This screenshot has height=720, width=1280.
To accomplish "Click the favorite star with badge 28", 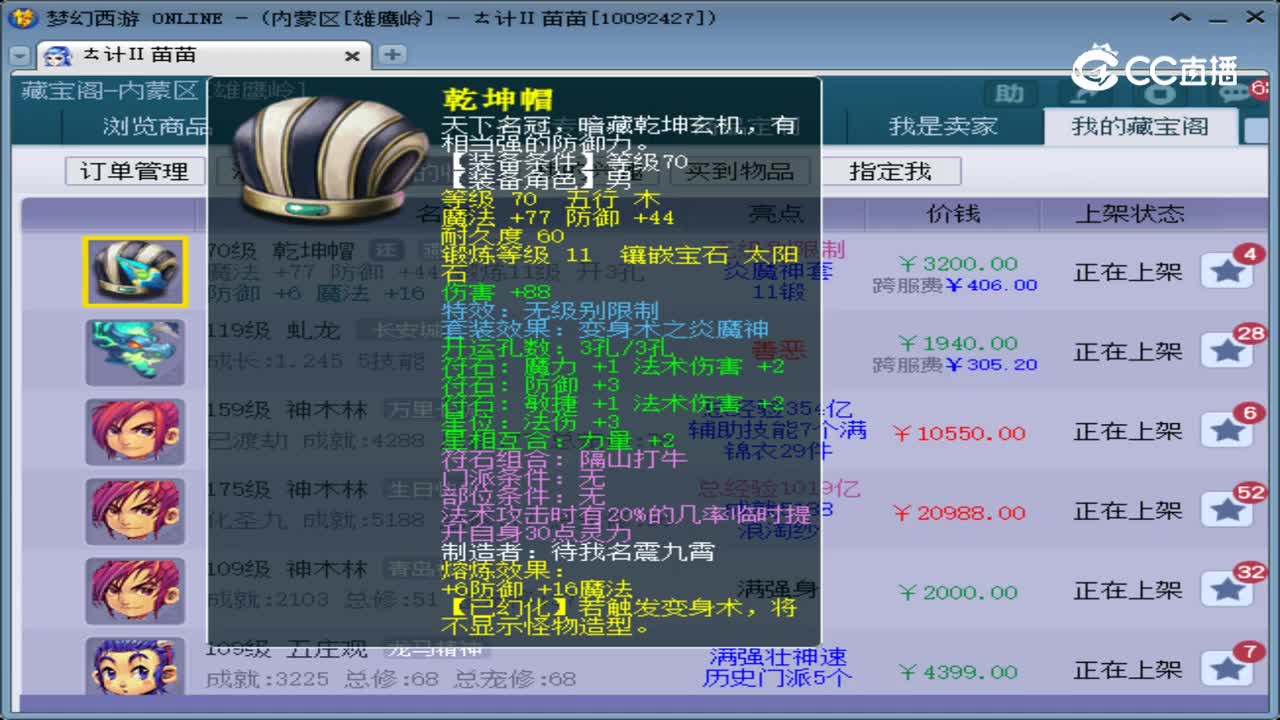I will (1227, 350).
